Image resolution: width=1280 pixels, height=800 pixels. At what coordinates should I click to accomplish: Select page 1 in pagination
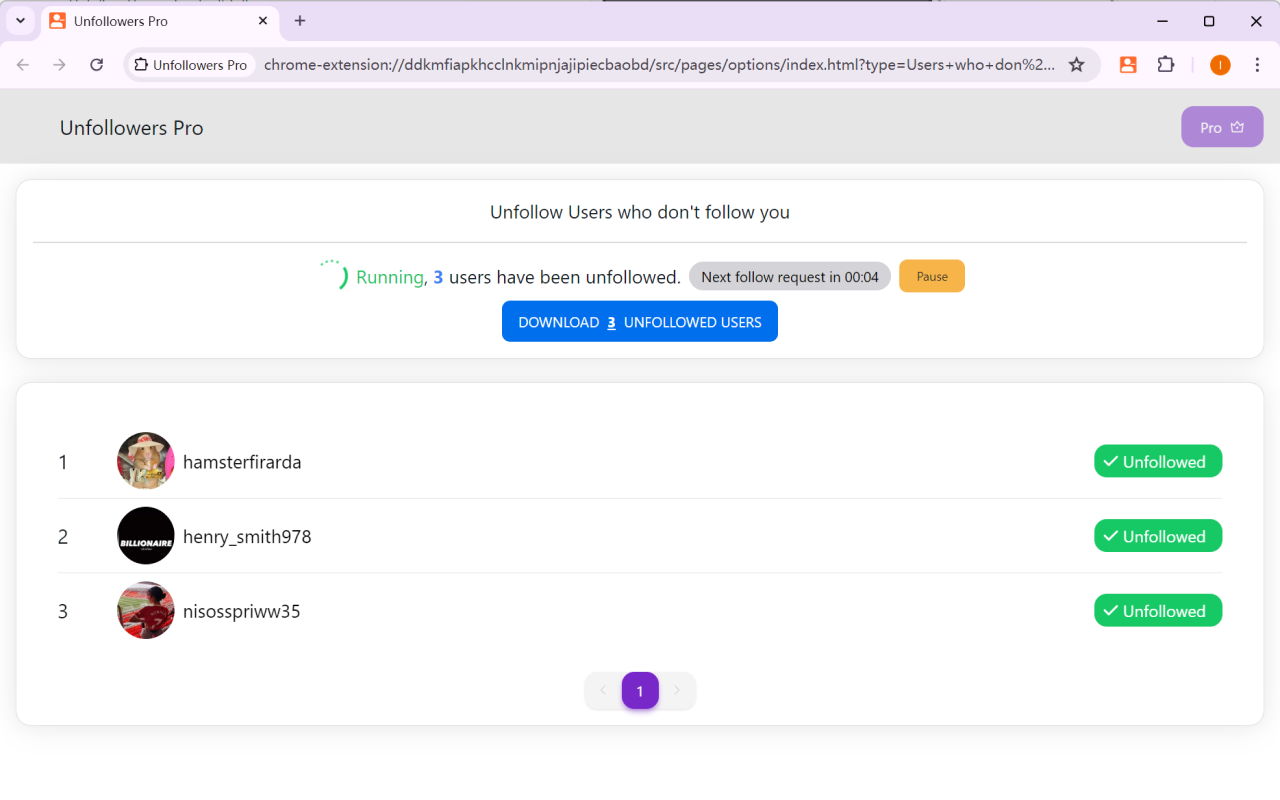(x=640, y=691)
